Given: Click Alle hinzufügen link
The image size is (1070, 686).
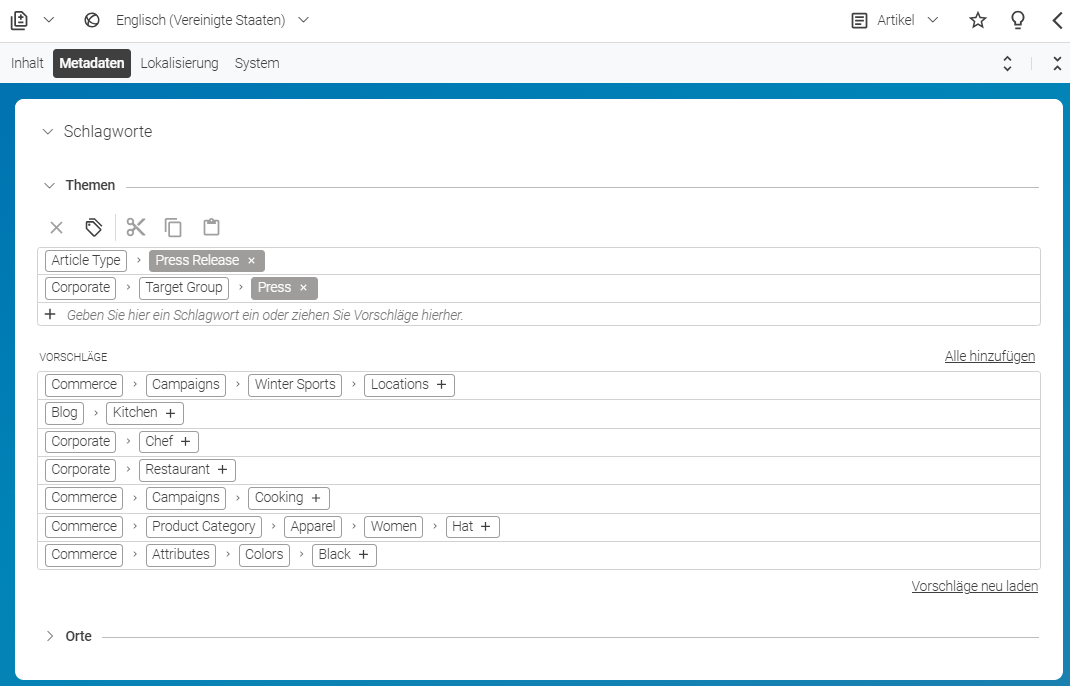Looking at the screenshot, I should pos(989,356).
